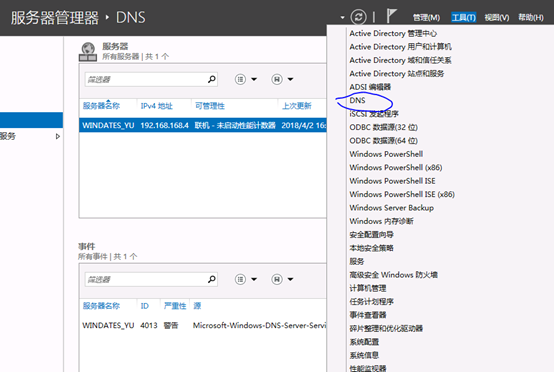Select event row with ID 4013
The width and height of the screenshot is (554, 372).
coord(203,325)
